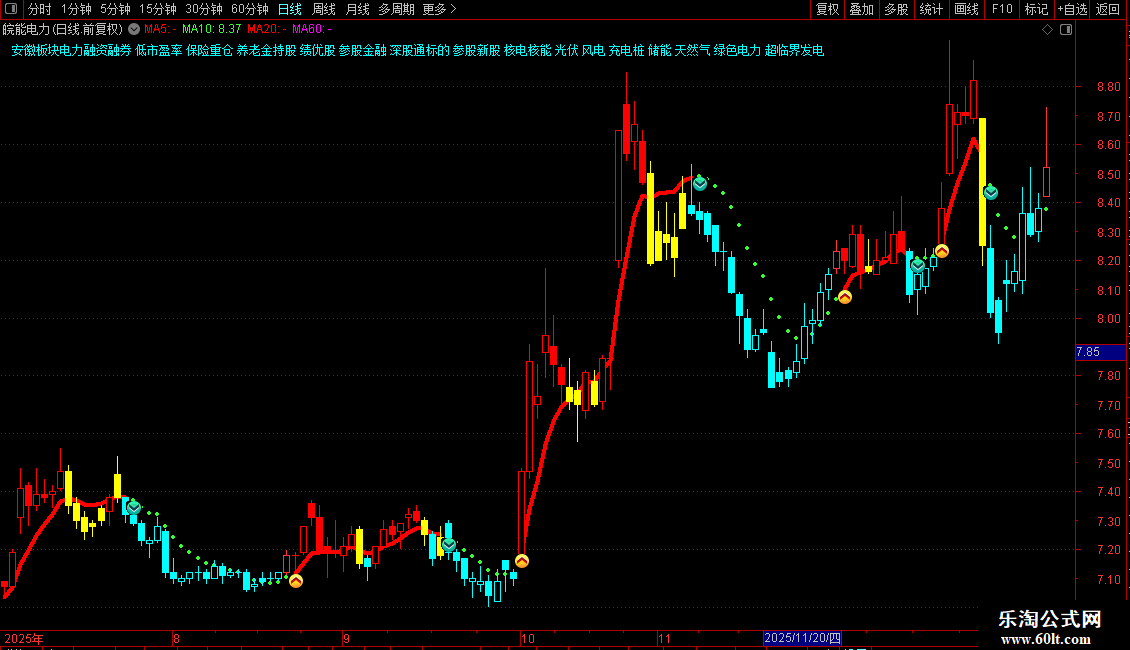
Task: Switch to 月线 monthly chart
Action: click(357, 9)
